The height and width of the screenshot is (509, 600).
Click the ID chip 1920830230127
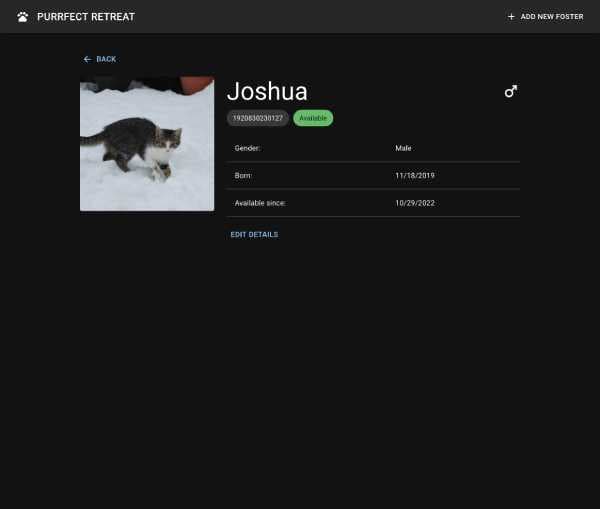click(x=258, y=118)
